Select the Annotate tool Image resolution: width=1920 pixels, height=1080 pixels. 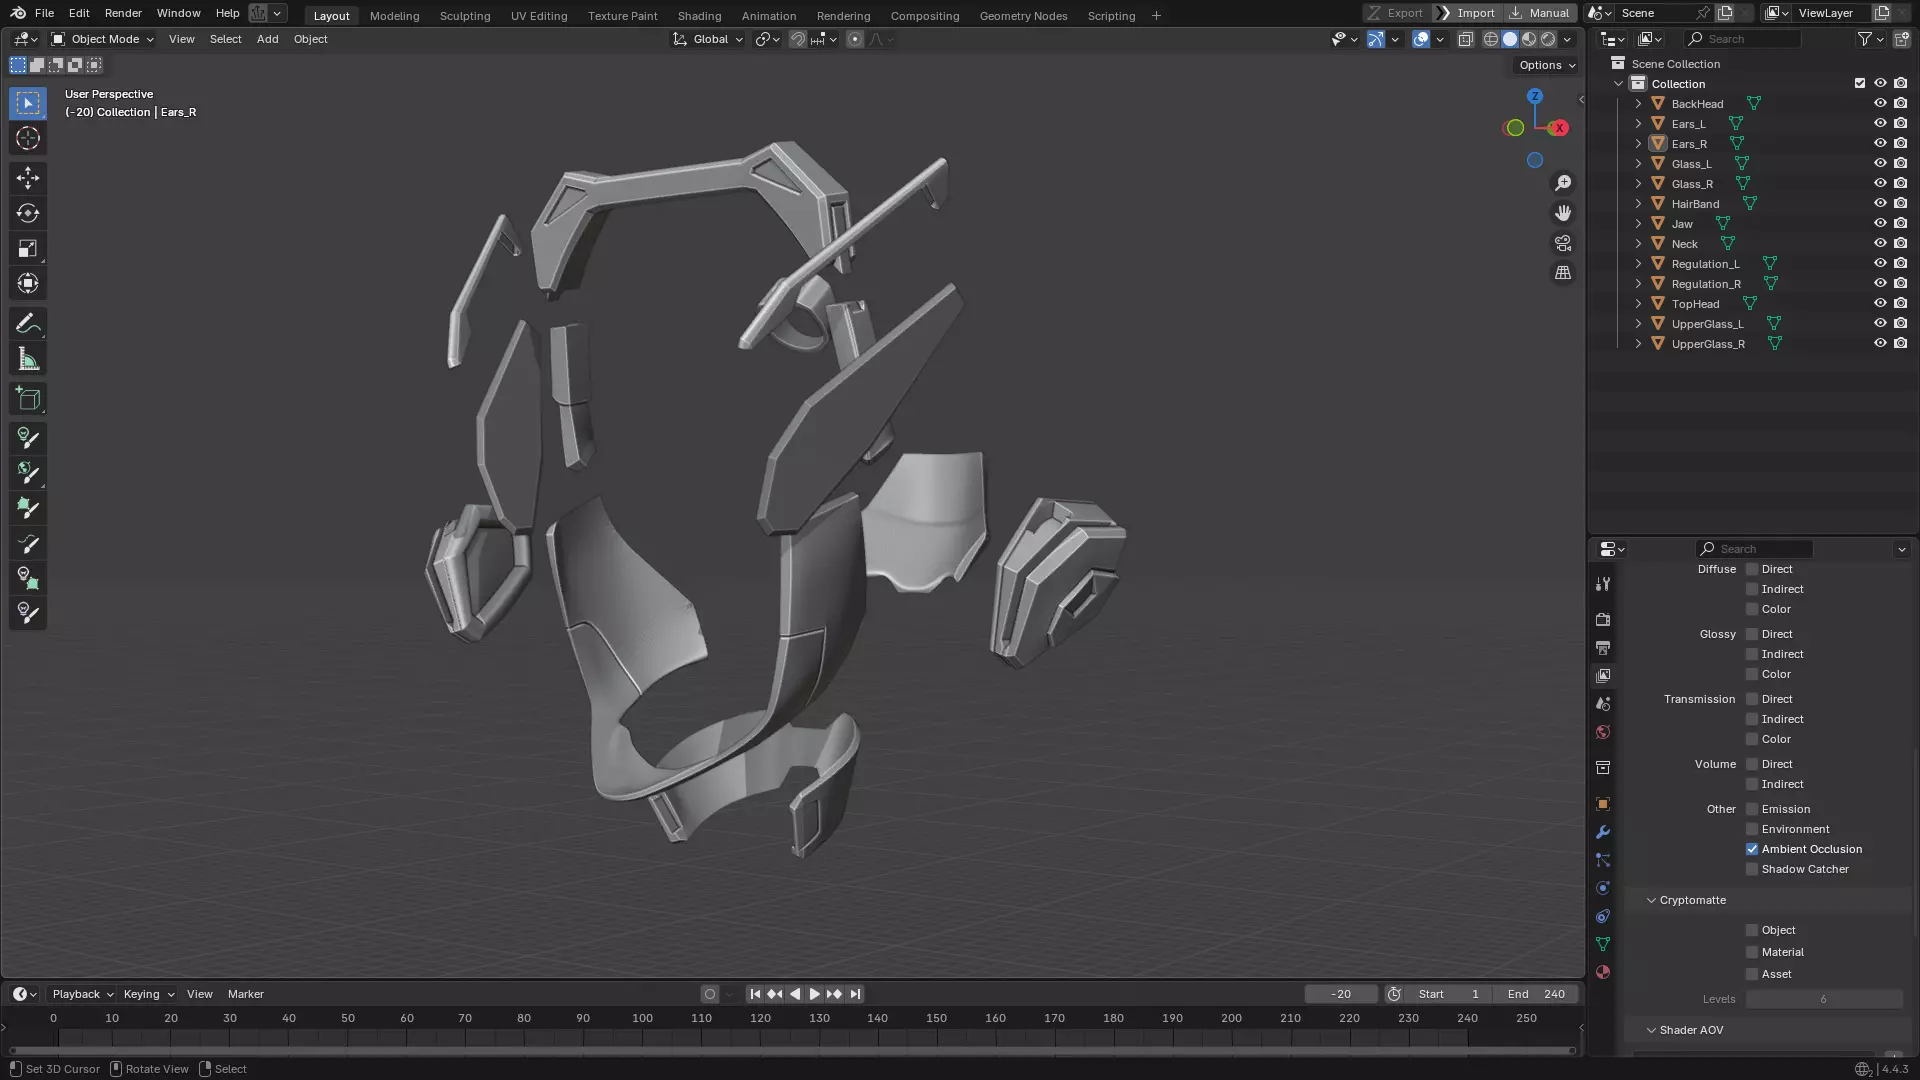pos(28,324)
